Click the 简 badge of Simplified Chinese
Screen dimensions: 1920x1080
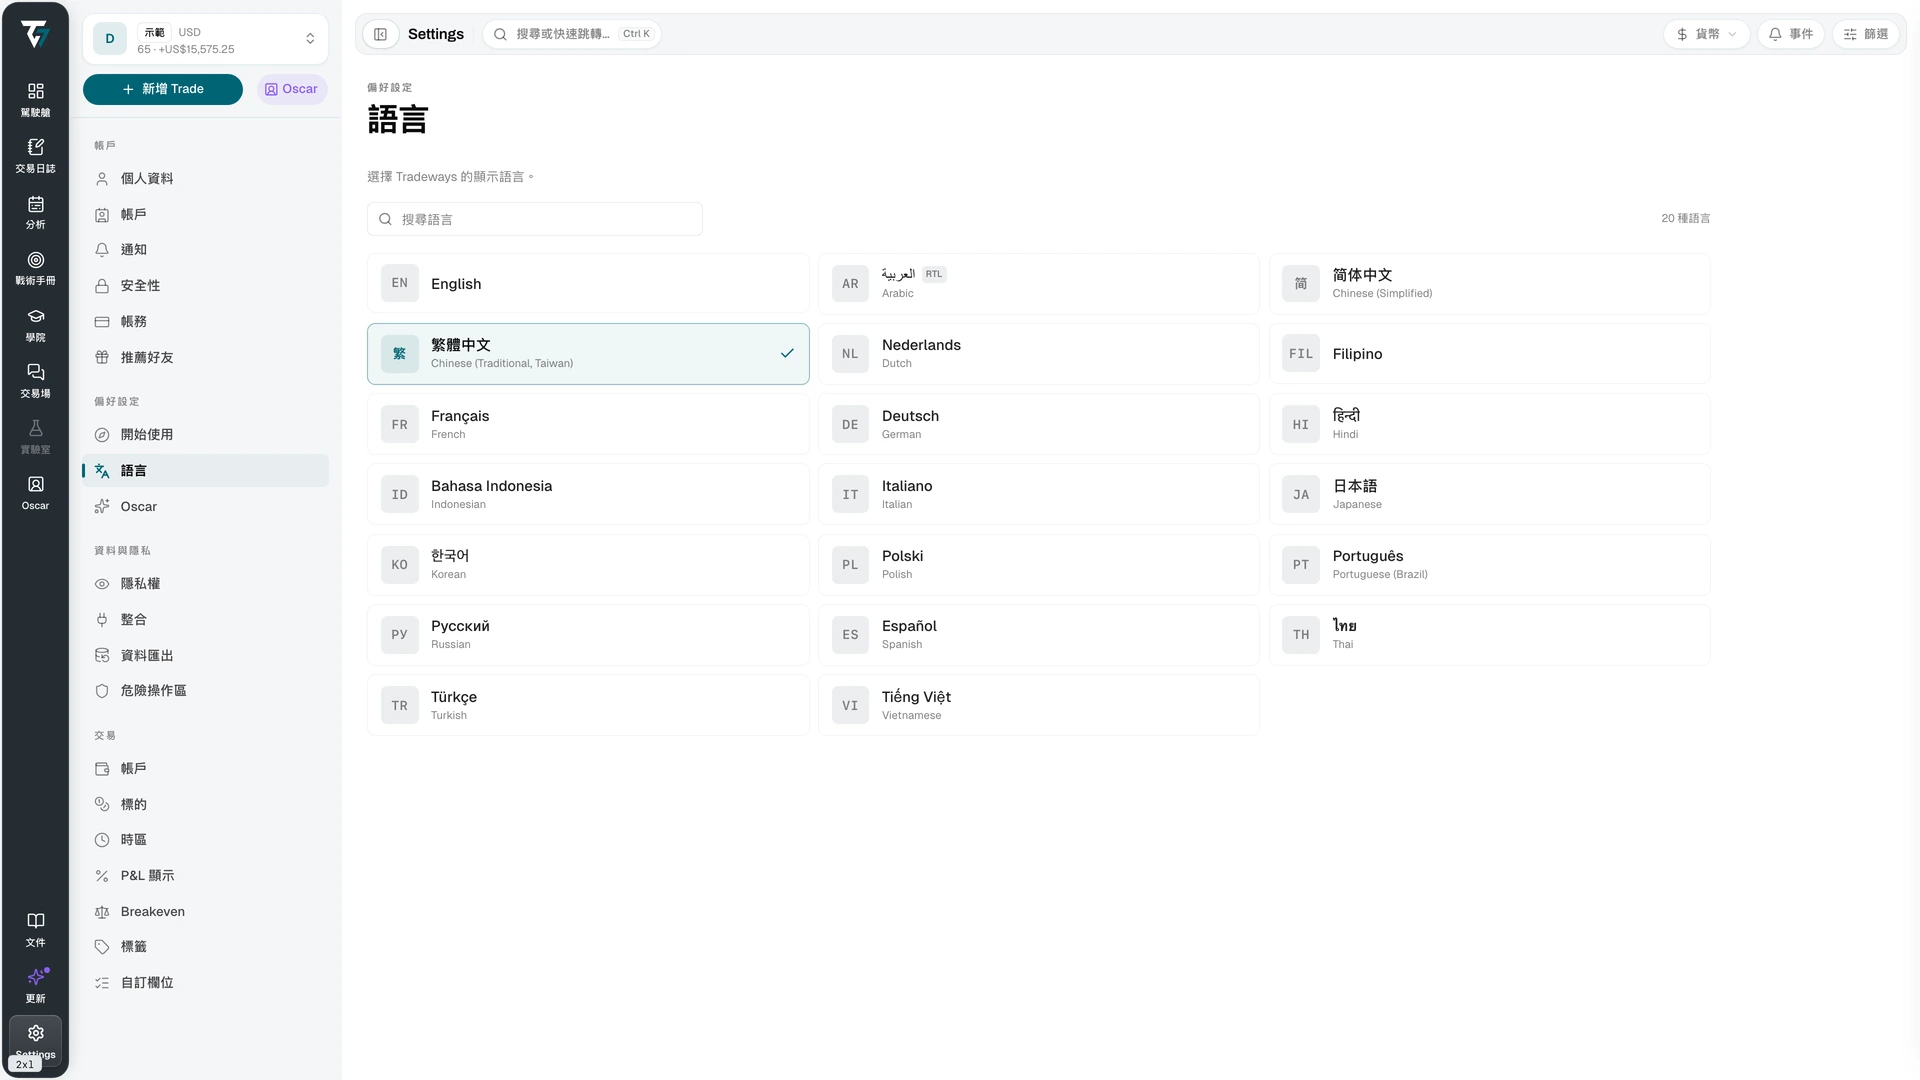tap(1301, 284)
